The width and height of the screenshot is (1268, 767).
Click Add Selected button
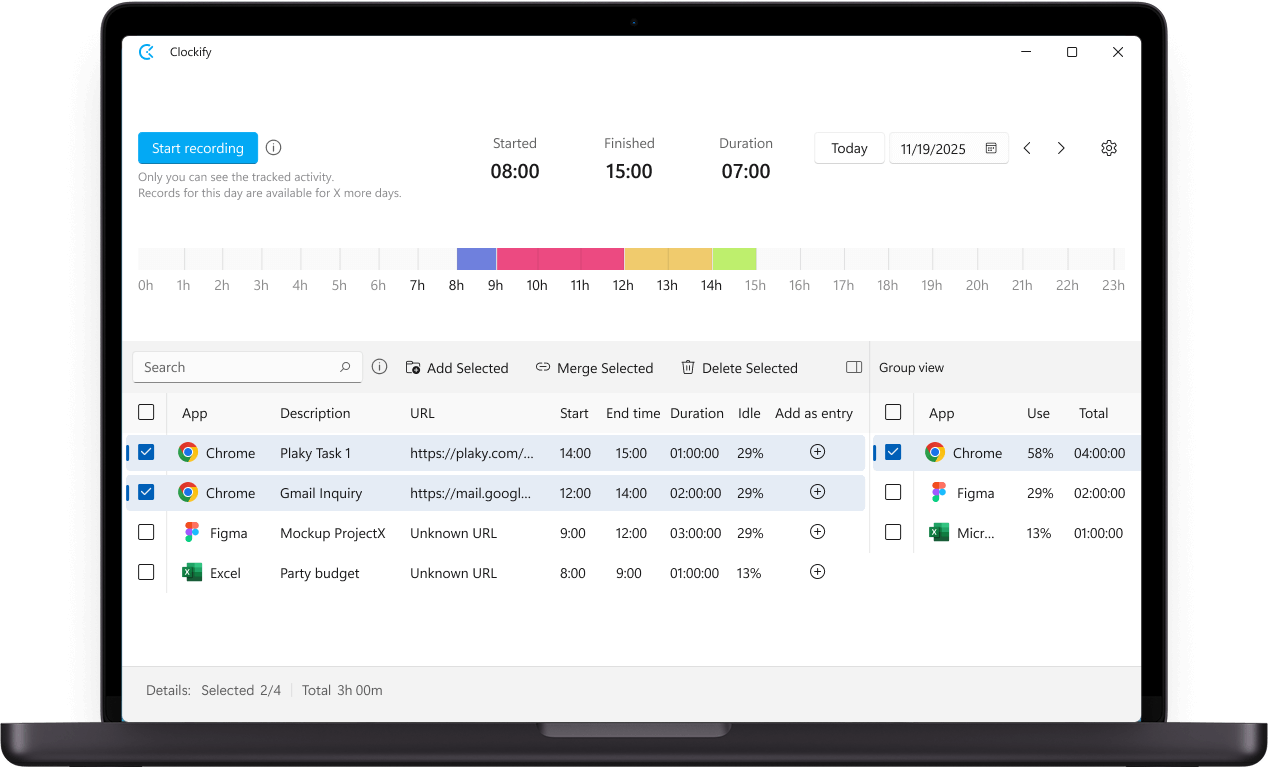[x=457, y=368]
